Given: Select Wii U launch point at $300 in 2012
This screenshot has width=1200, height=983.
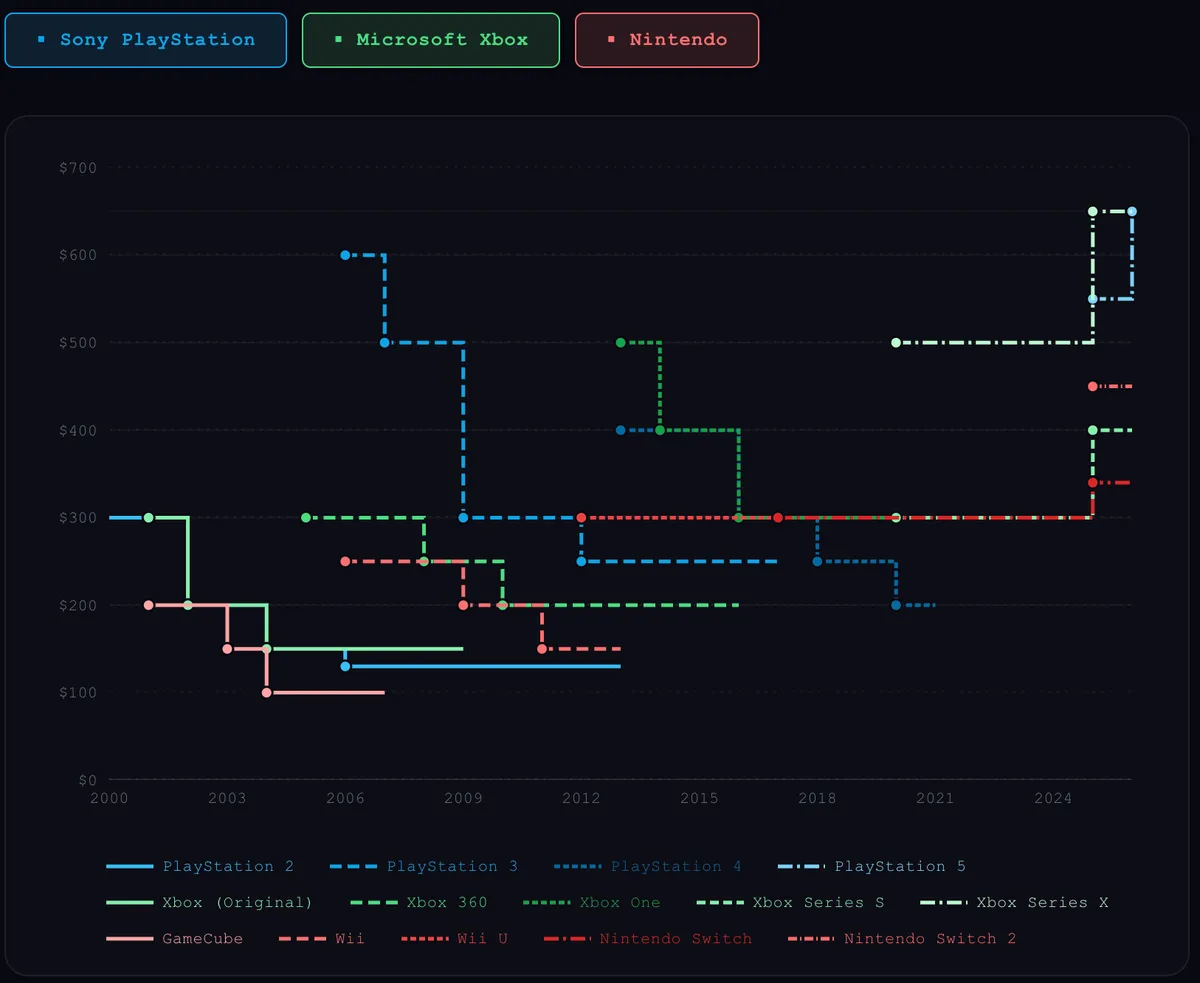Looking at the screenshot, I should tap(581, 518).
